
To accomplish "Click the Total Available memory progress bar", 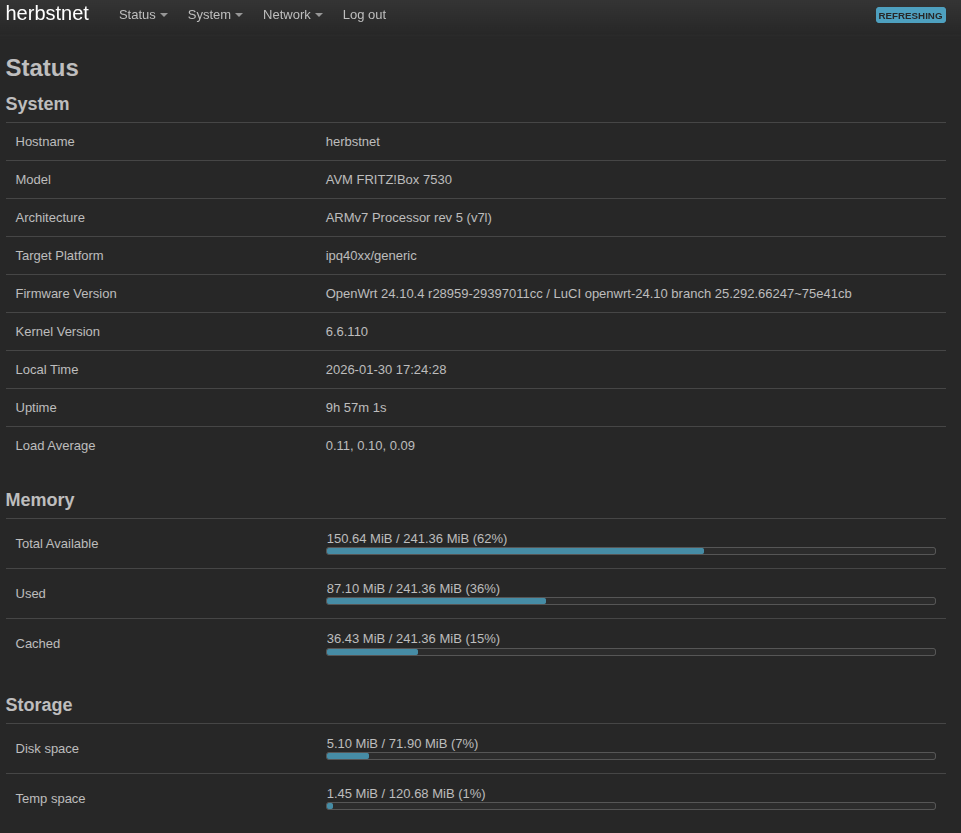I will pyautogui.click(x=630, y=551).
